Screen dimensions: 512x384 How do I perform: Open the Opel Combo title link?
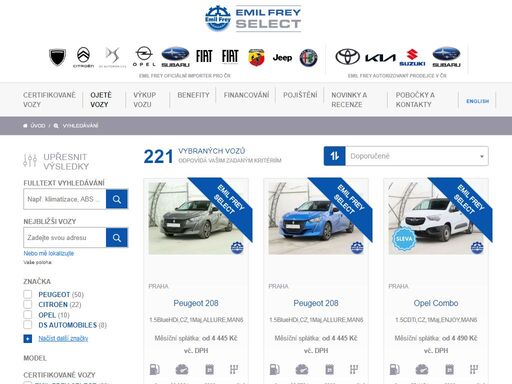tap(436, 303)
